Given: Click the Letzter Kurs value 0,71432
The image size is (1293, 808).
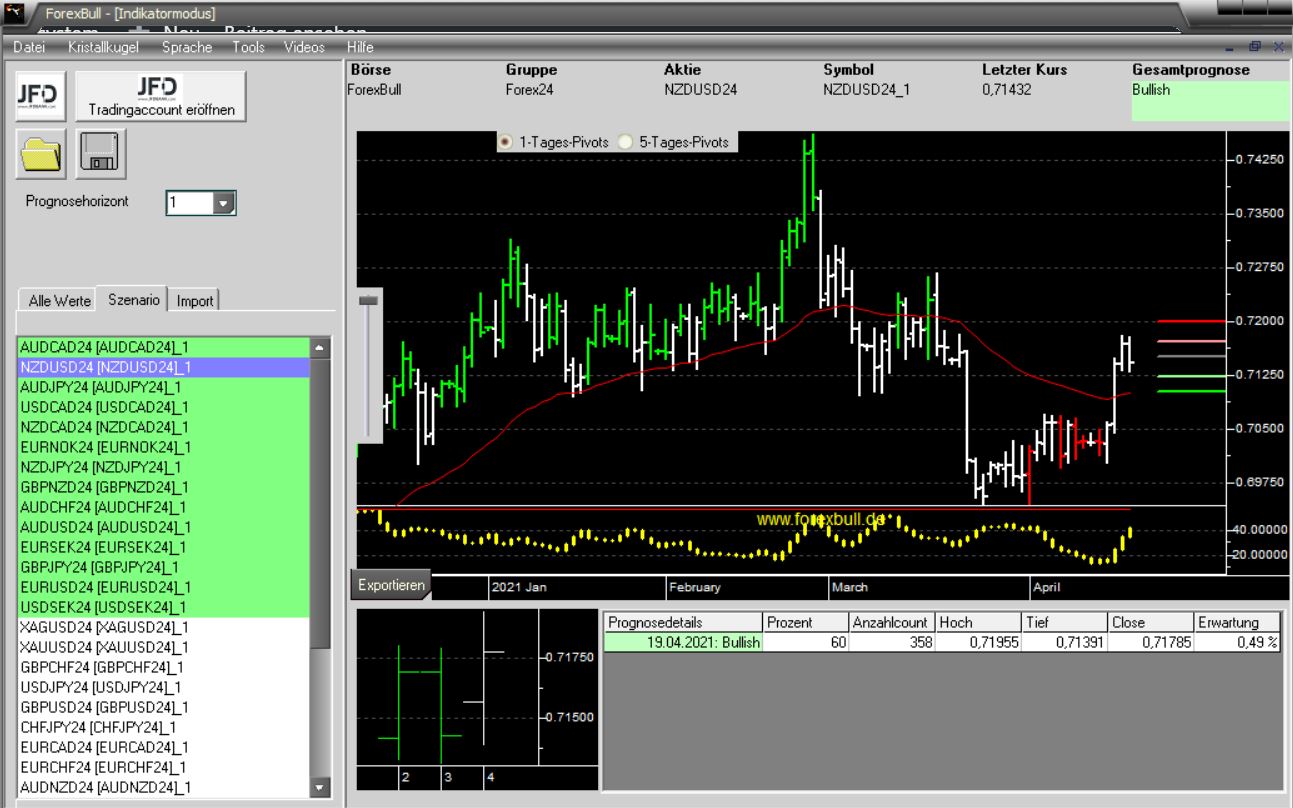Looking at the screenshot, I should tap(1007, 89).
